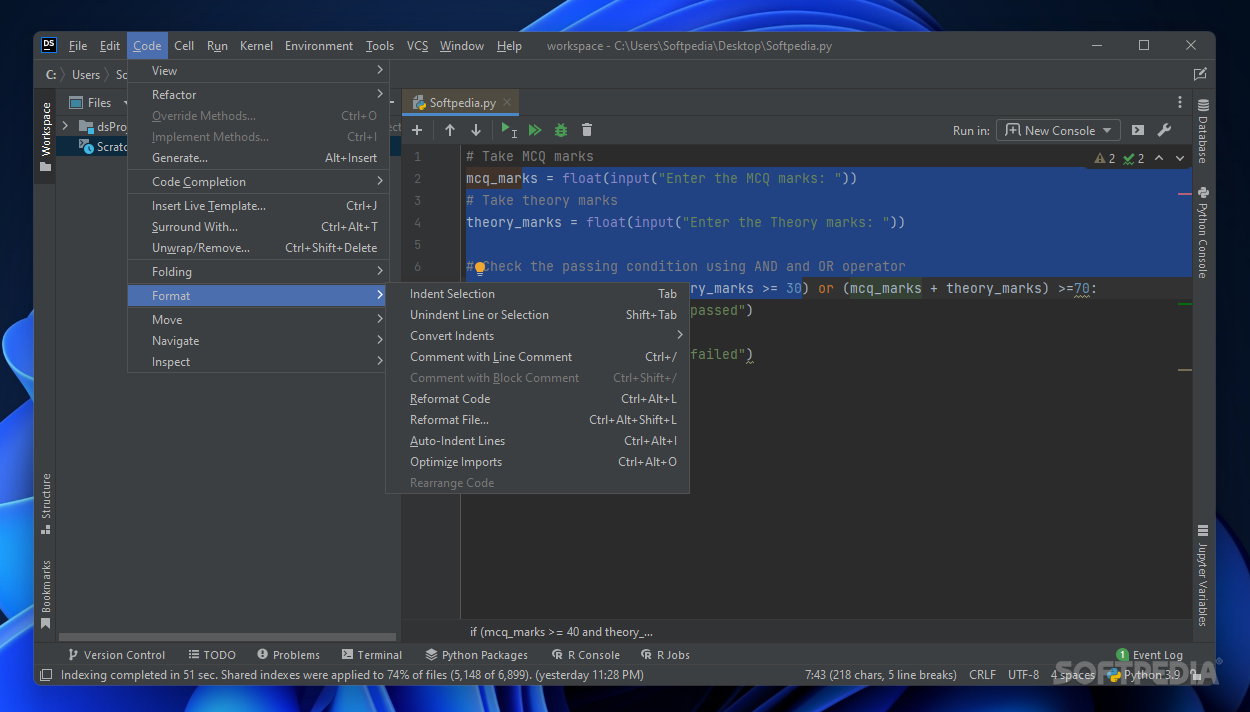1250x712 pixels.
Task: Select Generate... from Code menu
Action: [258, 157]
